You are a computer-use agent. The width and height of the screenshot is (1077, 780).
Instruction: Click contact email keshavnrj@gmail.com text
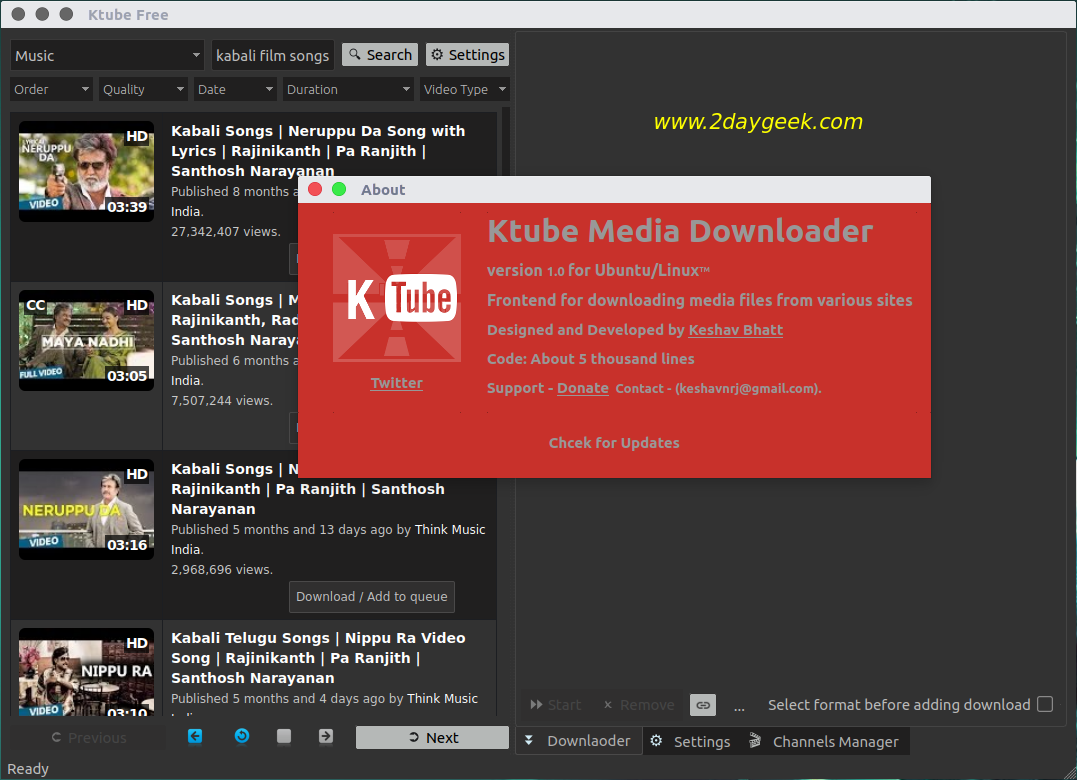pyautogui.click(x=747, y=389)
